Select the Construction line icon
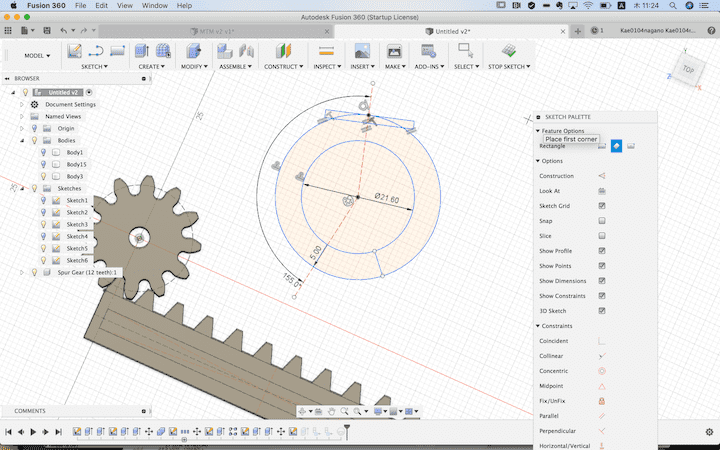This screenshot has width=720, height=450. coord(602,176)
